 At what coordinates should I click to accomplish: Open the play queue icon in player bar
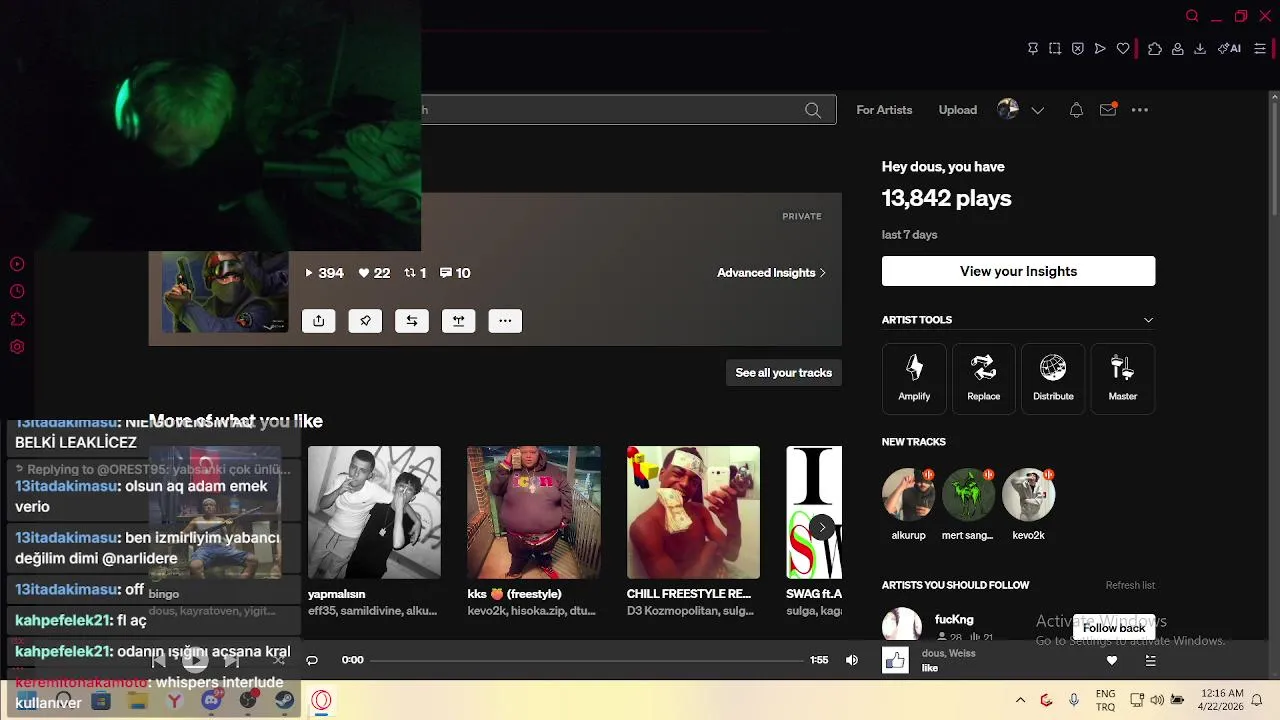pyautogui.click(x=1150, y=660)
